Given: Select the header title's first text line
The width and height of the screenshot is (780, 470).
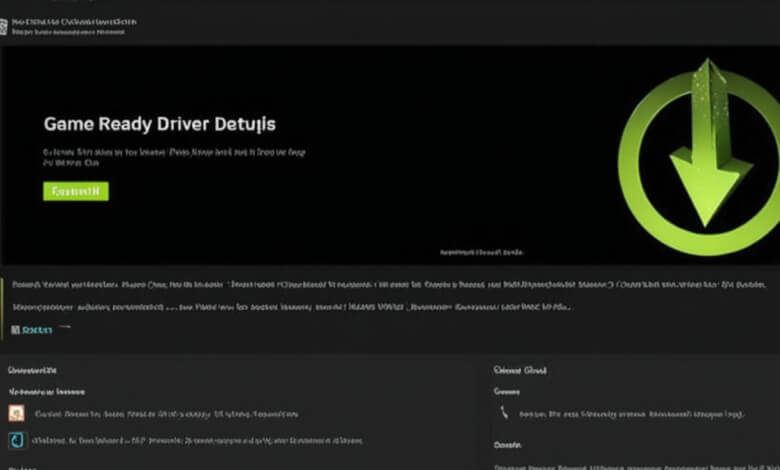Looking at the screenshot, I should click(74, 22).
